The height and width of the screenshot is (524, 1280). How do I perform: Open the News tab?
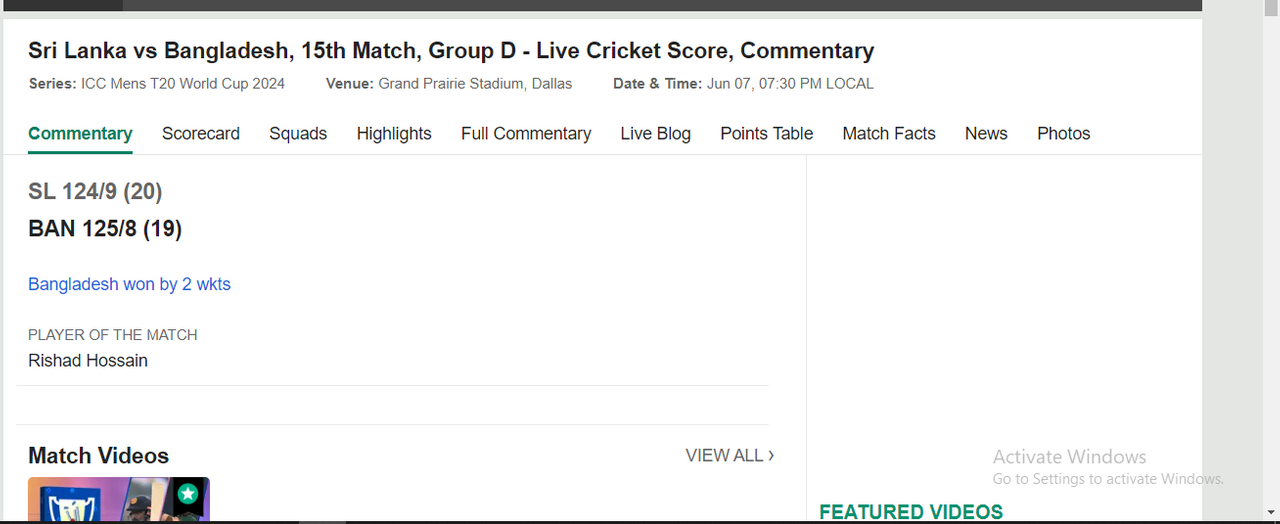coord(986,134)
